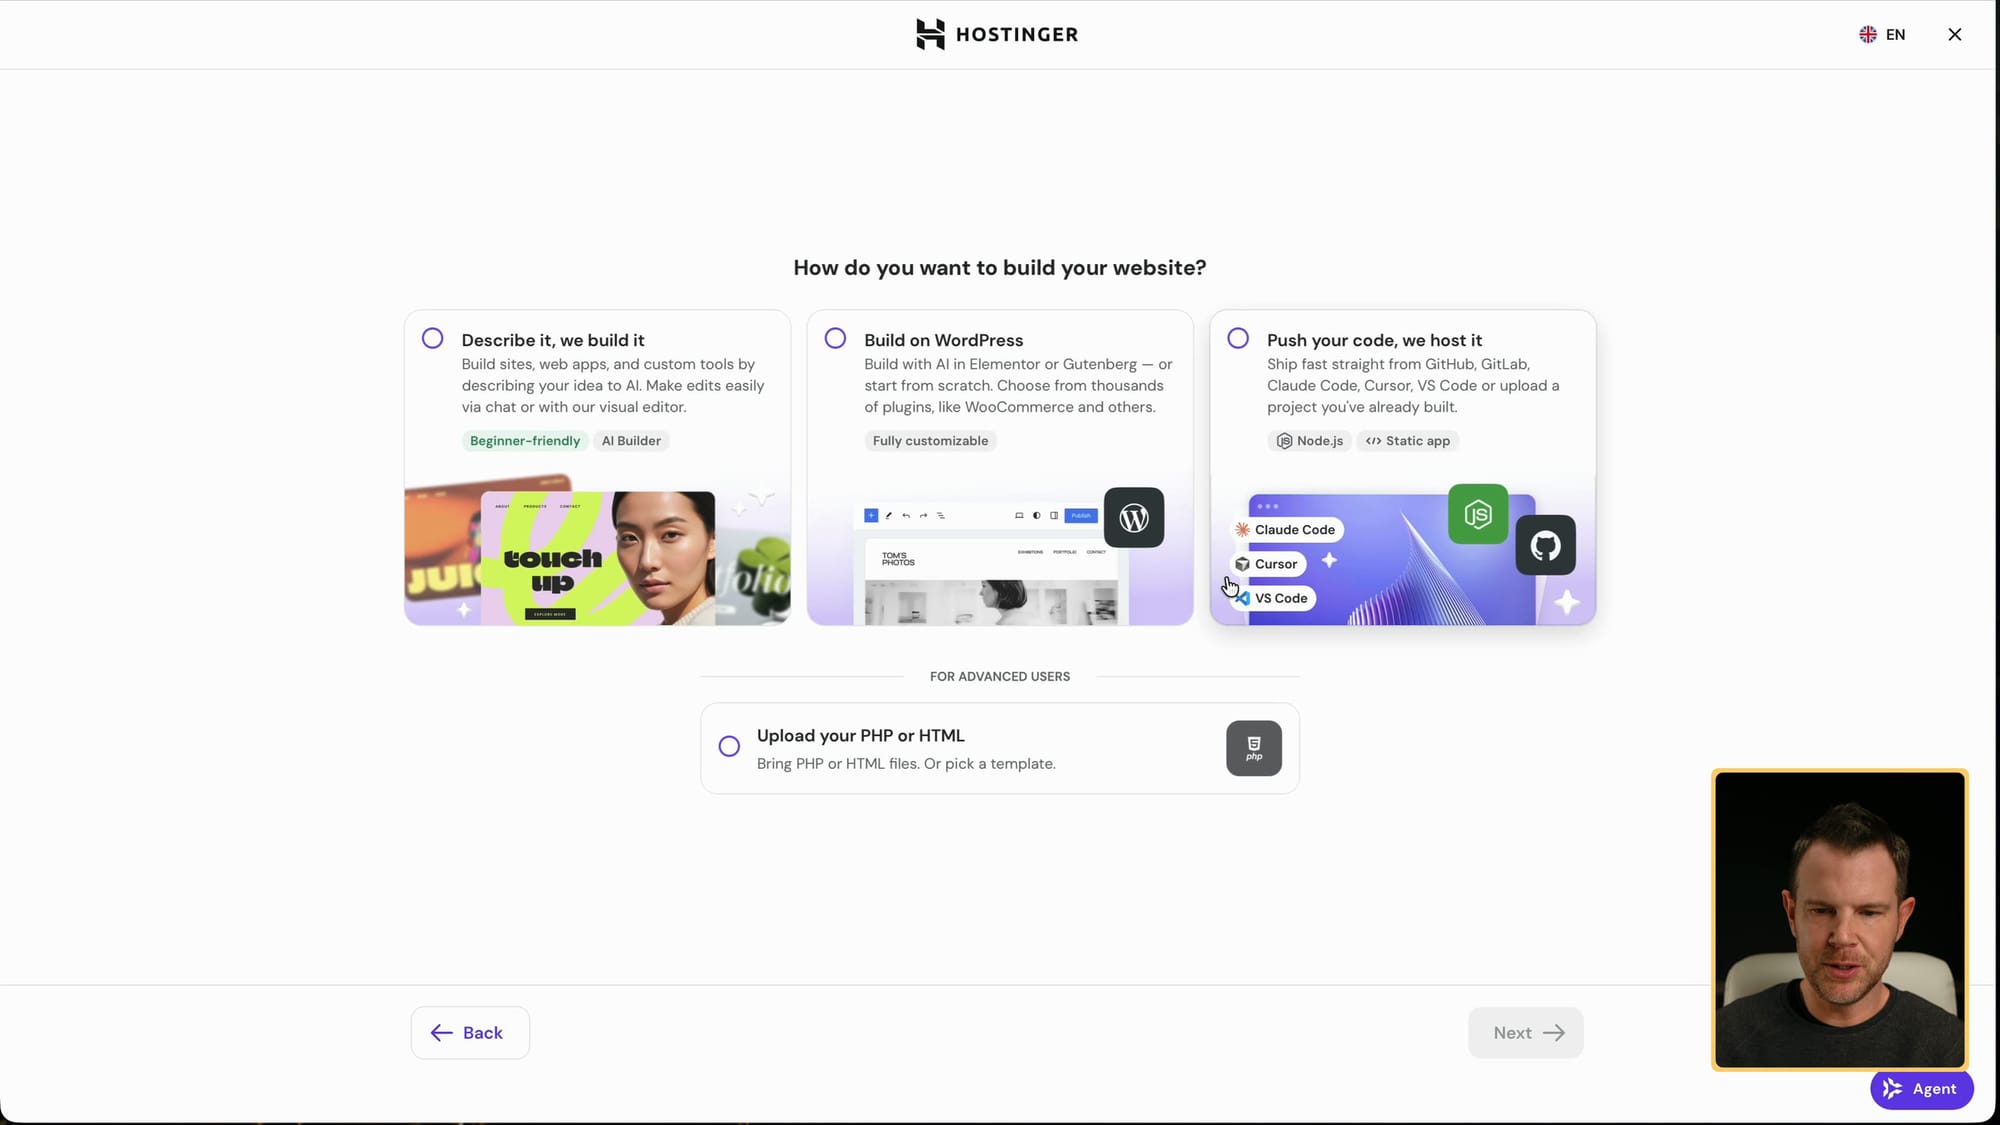Click the 'touch up' website preview thumbnail

[x=598, y=558]
